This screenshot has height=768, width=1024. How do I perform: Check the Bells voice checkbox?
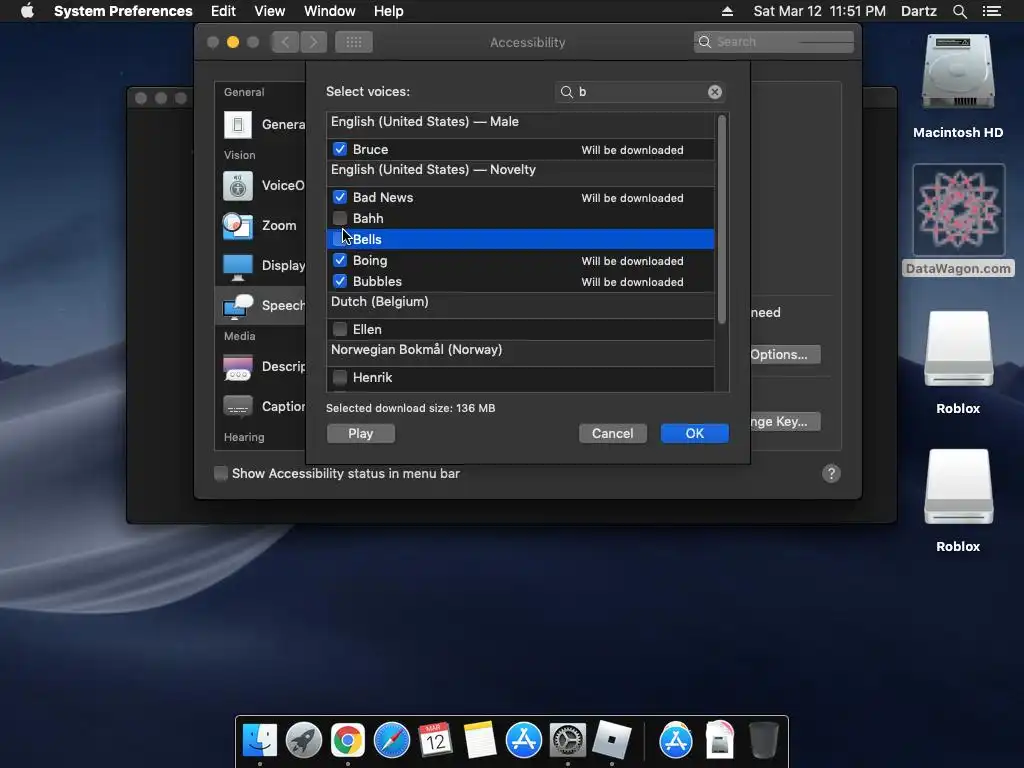339,239
